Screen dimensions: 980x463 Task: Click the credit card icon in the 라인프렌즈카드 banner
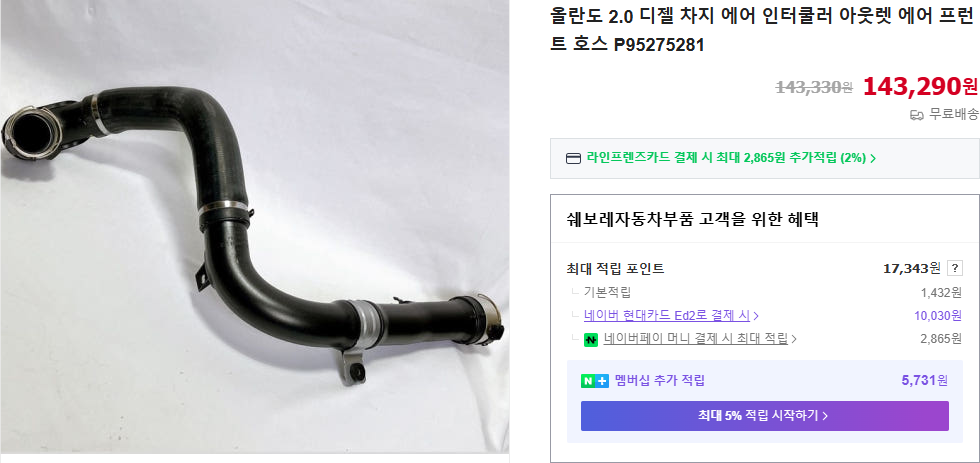pyautogui.click(x=572, y=158)
